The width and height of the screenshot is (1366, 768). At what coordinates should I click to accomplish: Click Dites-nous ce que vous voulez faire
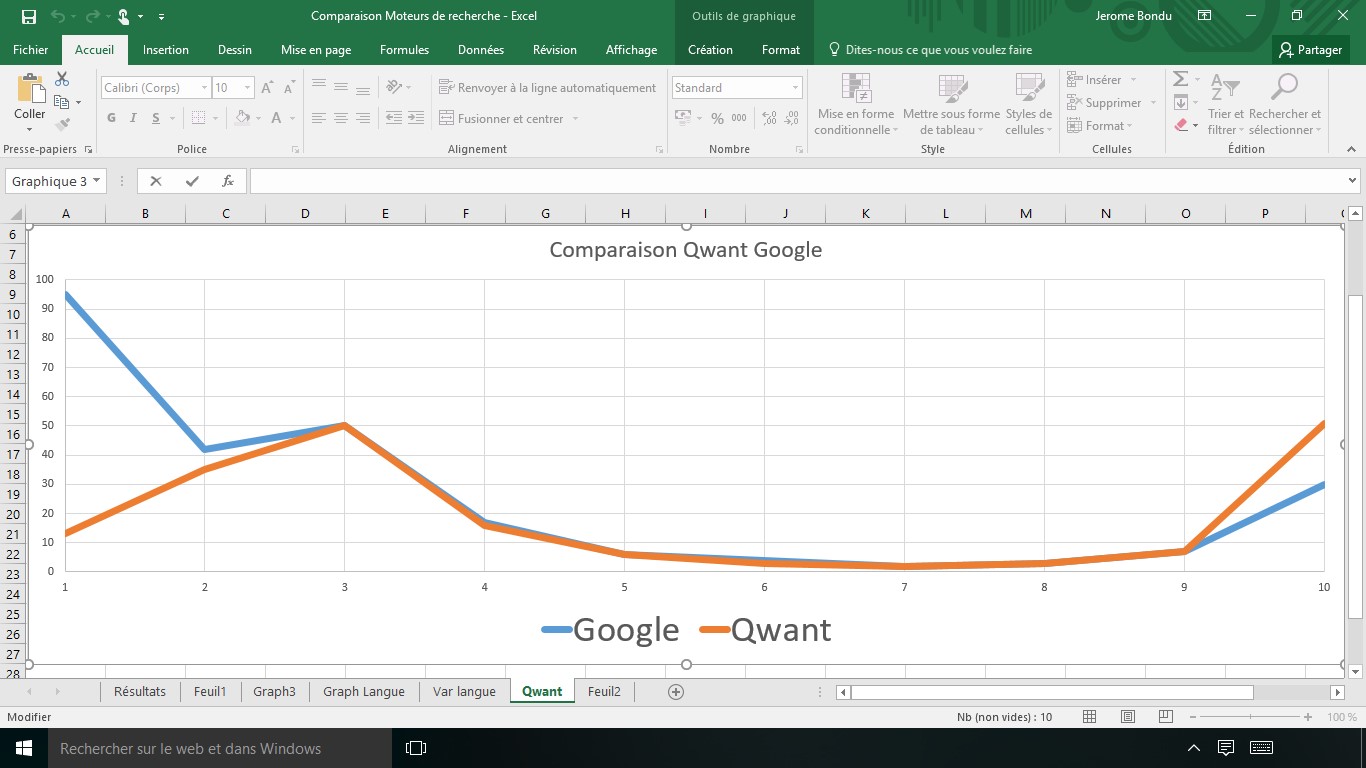pyautogui.click(x=931, y=50)
